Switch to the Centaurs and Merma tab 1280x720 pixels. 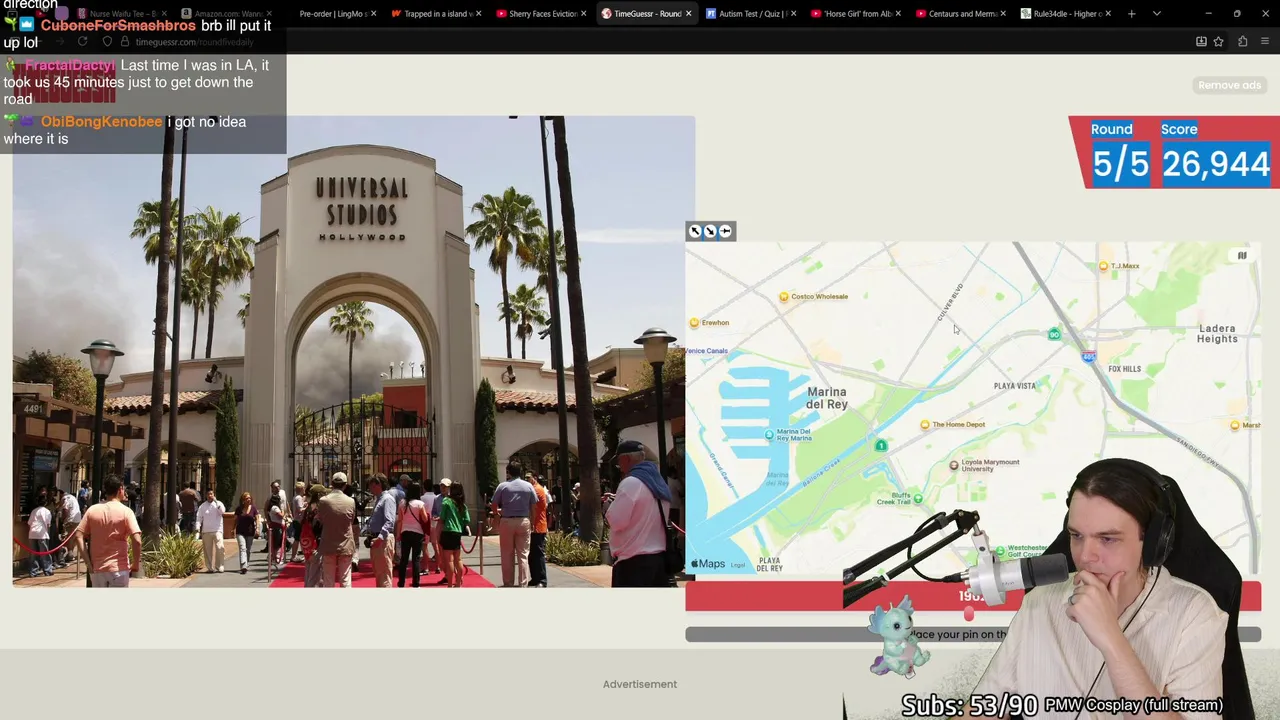(x=959, y=14)
